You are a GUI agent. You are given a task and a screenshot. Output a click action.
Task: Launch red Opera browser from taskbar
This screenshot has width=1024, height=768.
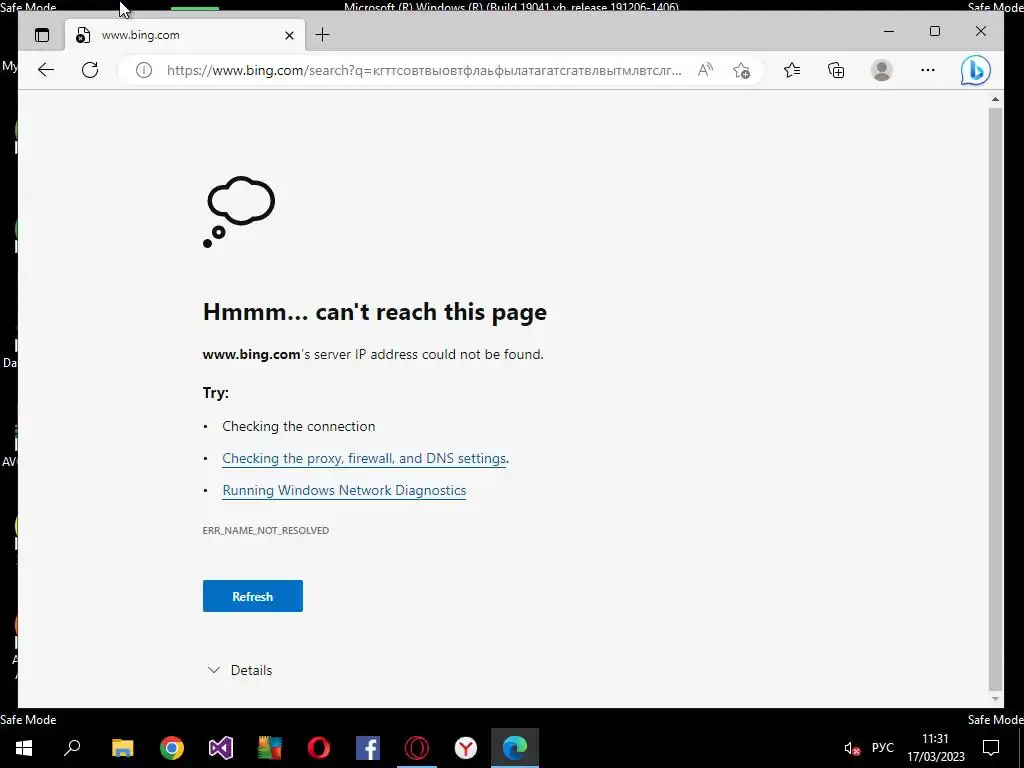(319, 748)
